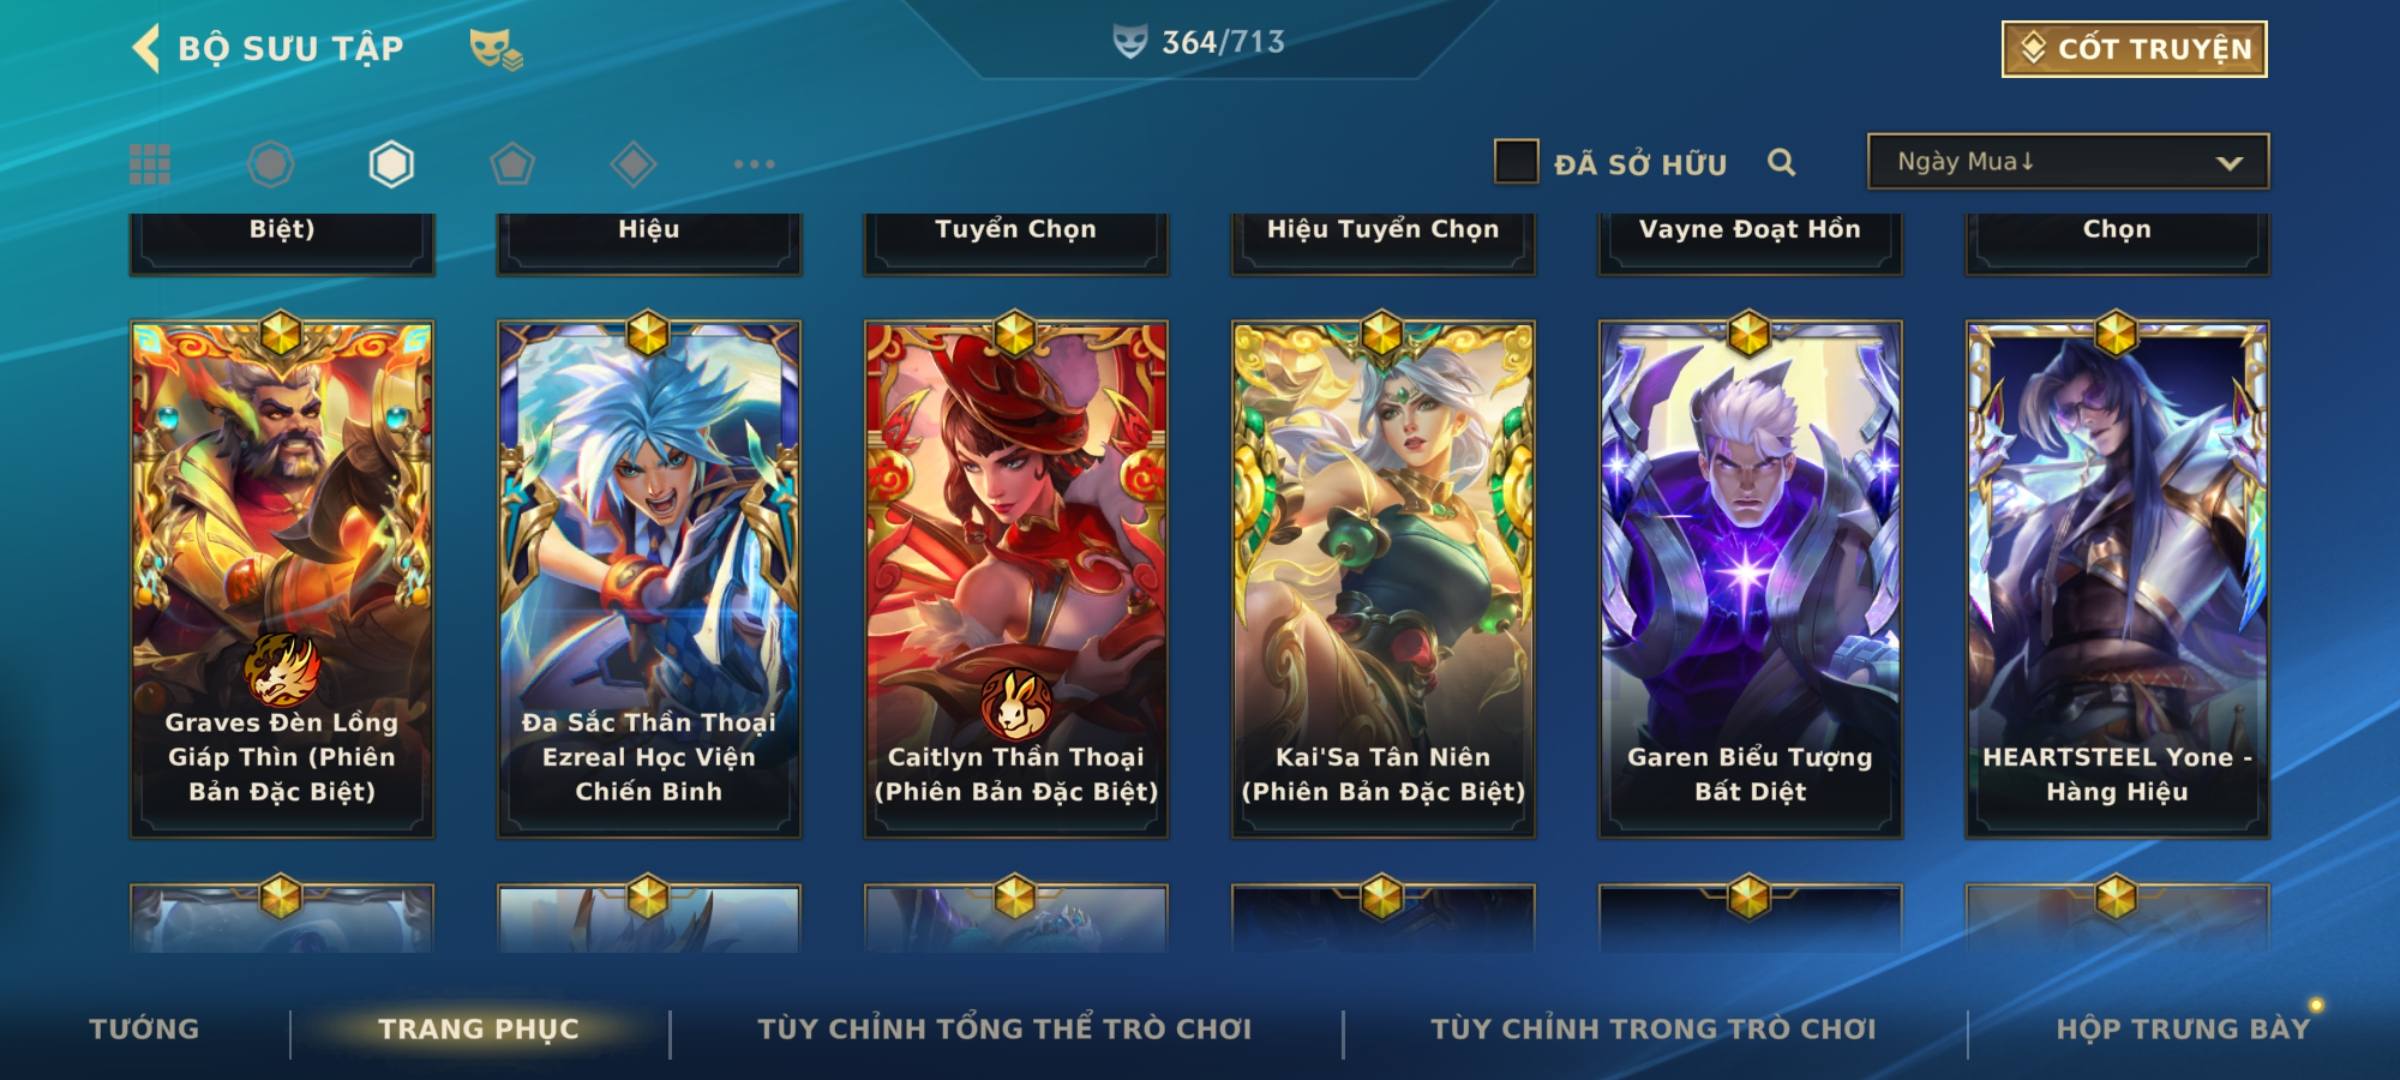
Task: Switch to the Tướng tab
Action: pyautogui.click(x=144, y=1028)
